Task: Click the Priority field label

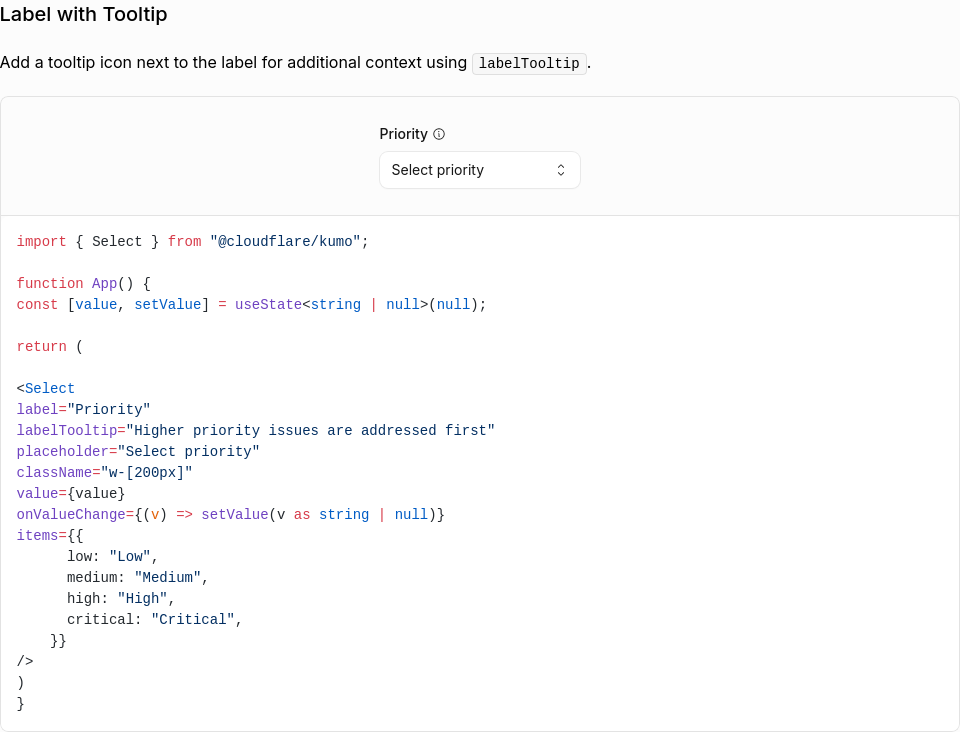Action: click(x=403, y=134)
